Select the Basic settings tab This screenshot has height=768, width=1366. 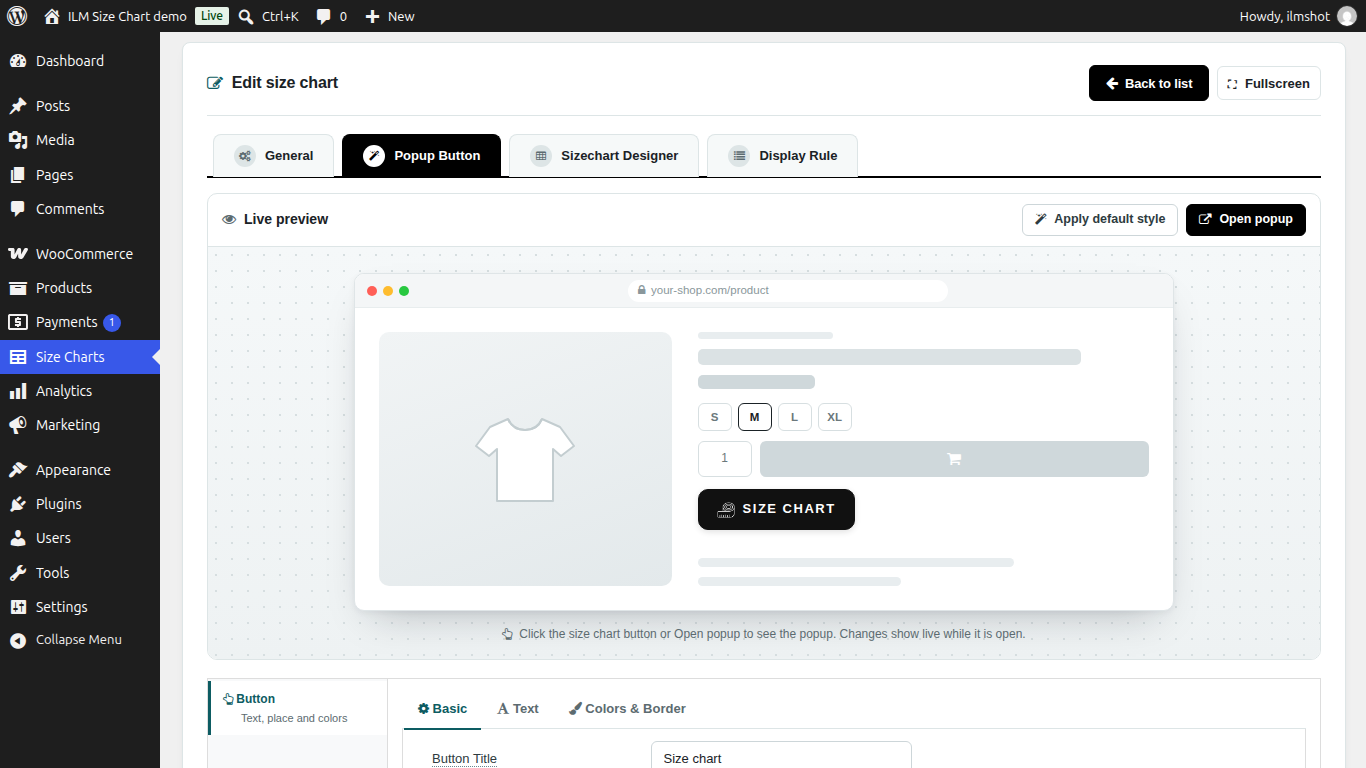pos(442,708)
